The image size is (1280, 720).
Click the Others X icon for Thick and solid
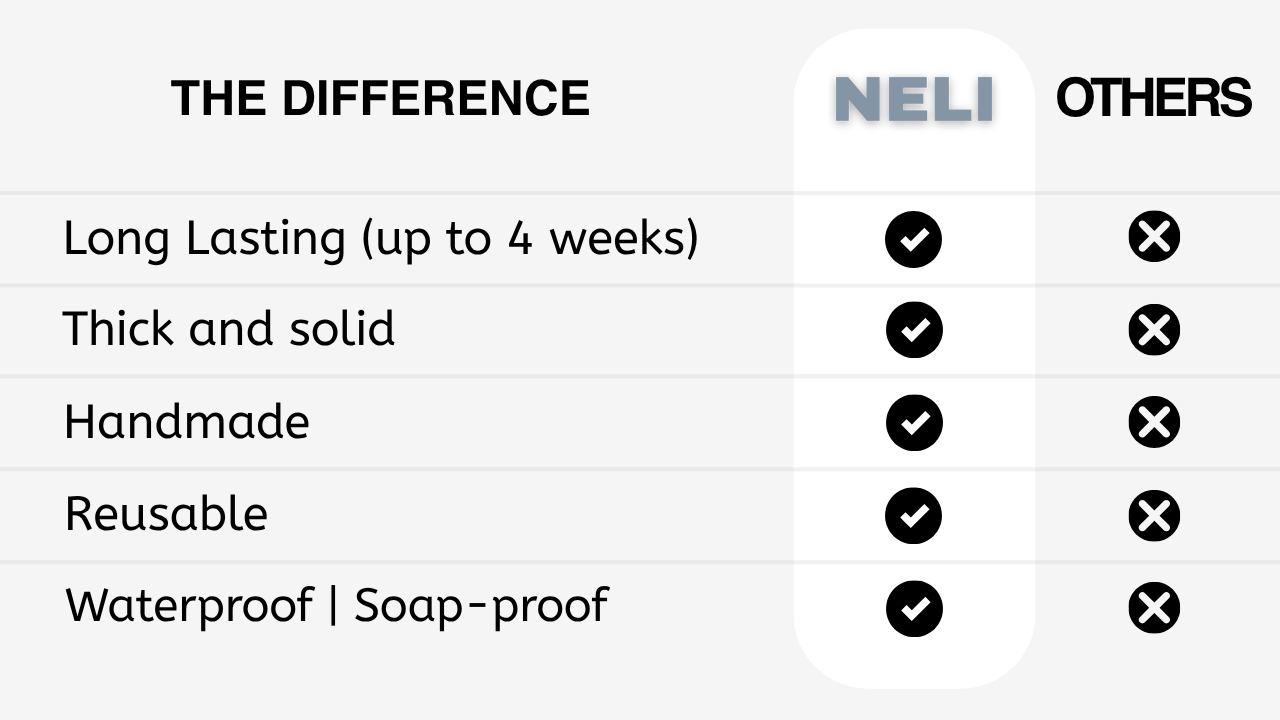point(1154,330)
